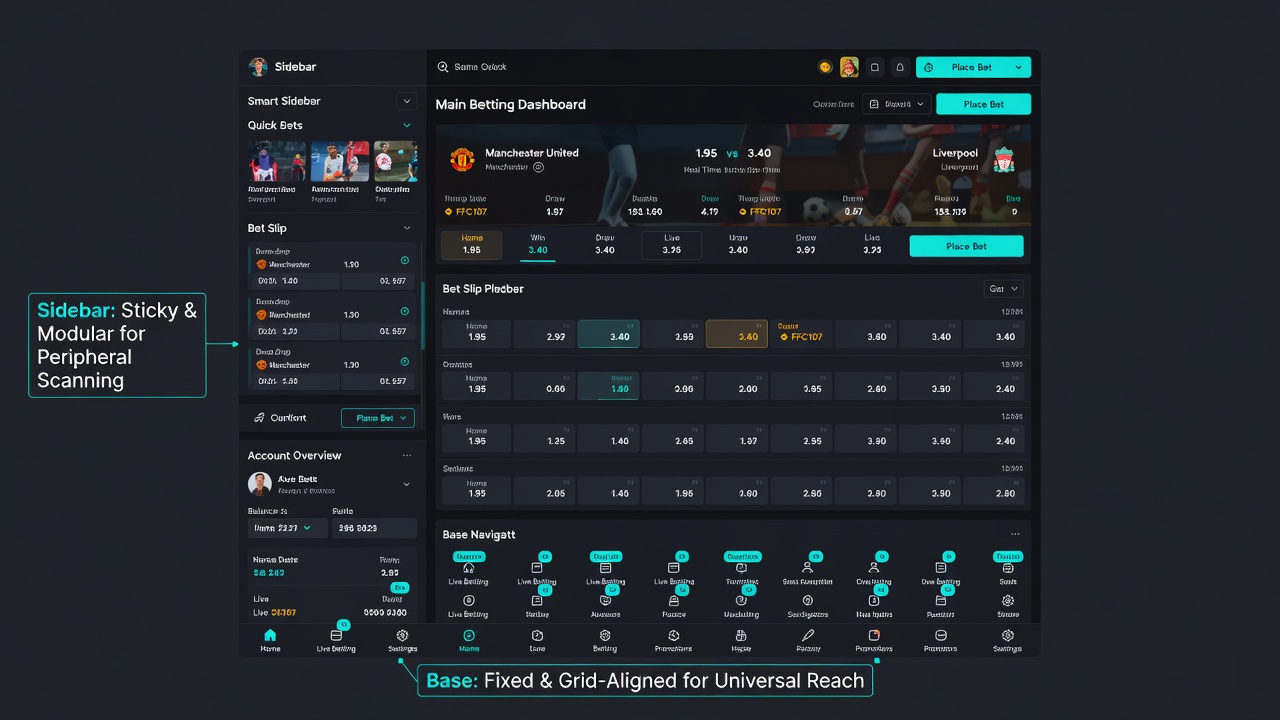
Task: Open the sidebar Place Bet dropdown
Action: click(x=378, y=418)
